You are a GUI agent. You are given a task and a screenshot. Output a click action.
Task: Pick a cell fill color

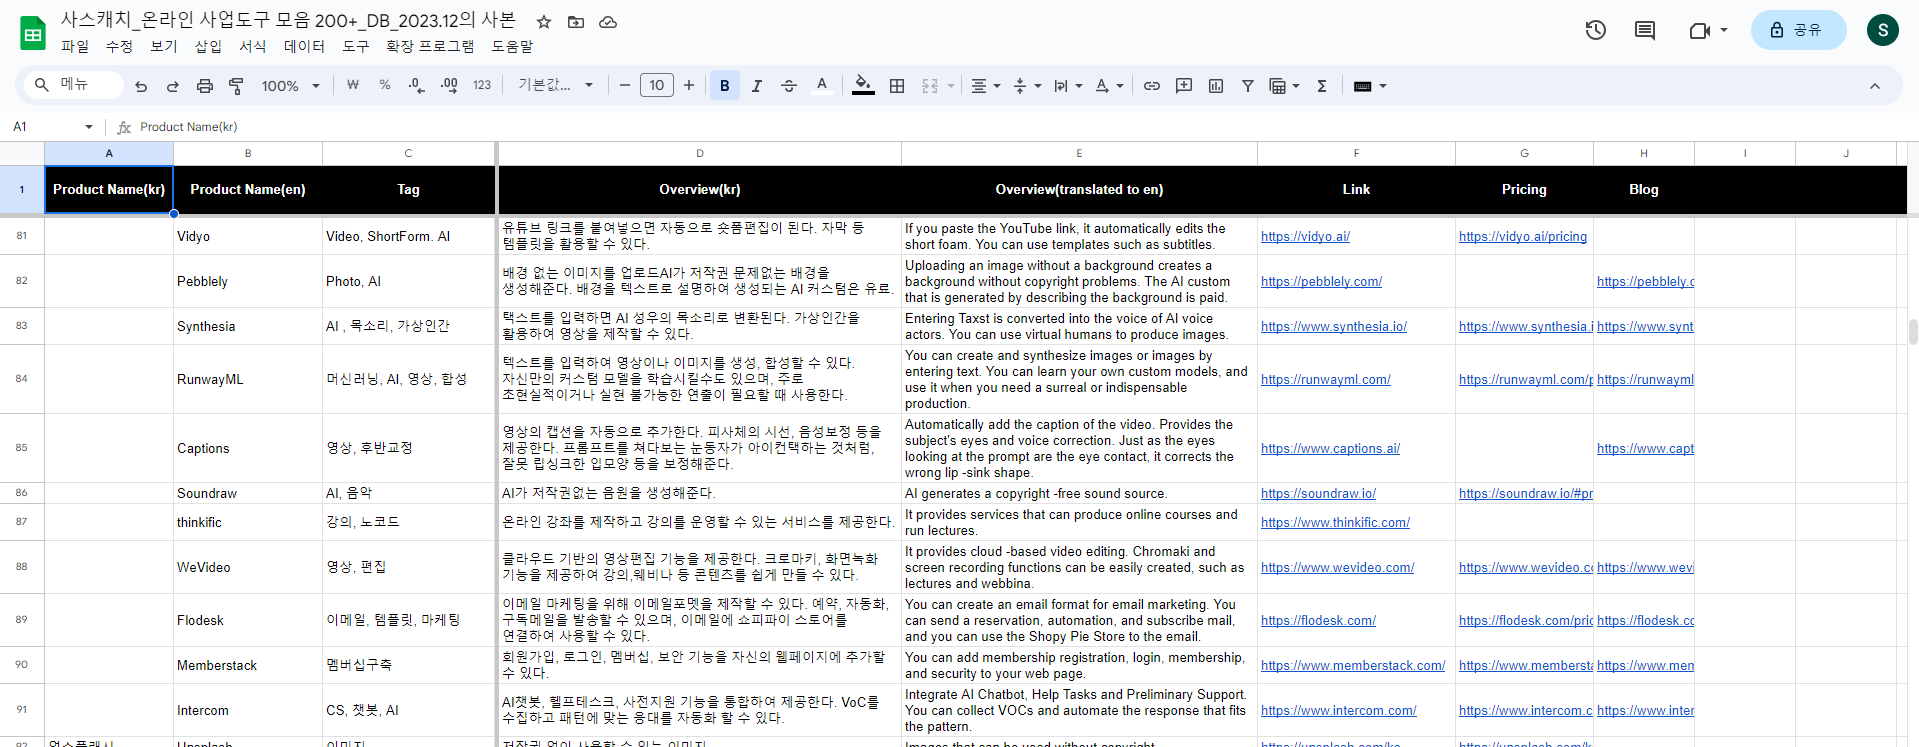[863, 86]
